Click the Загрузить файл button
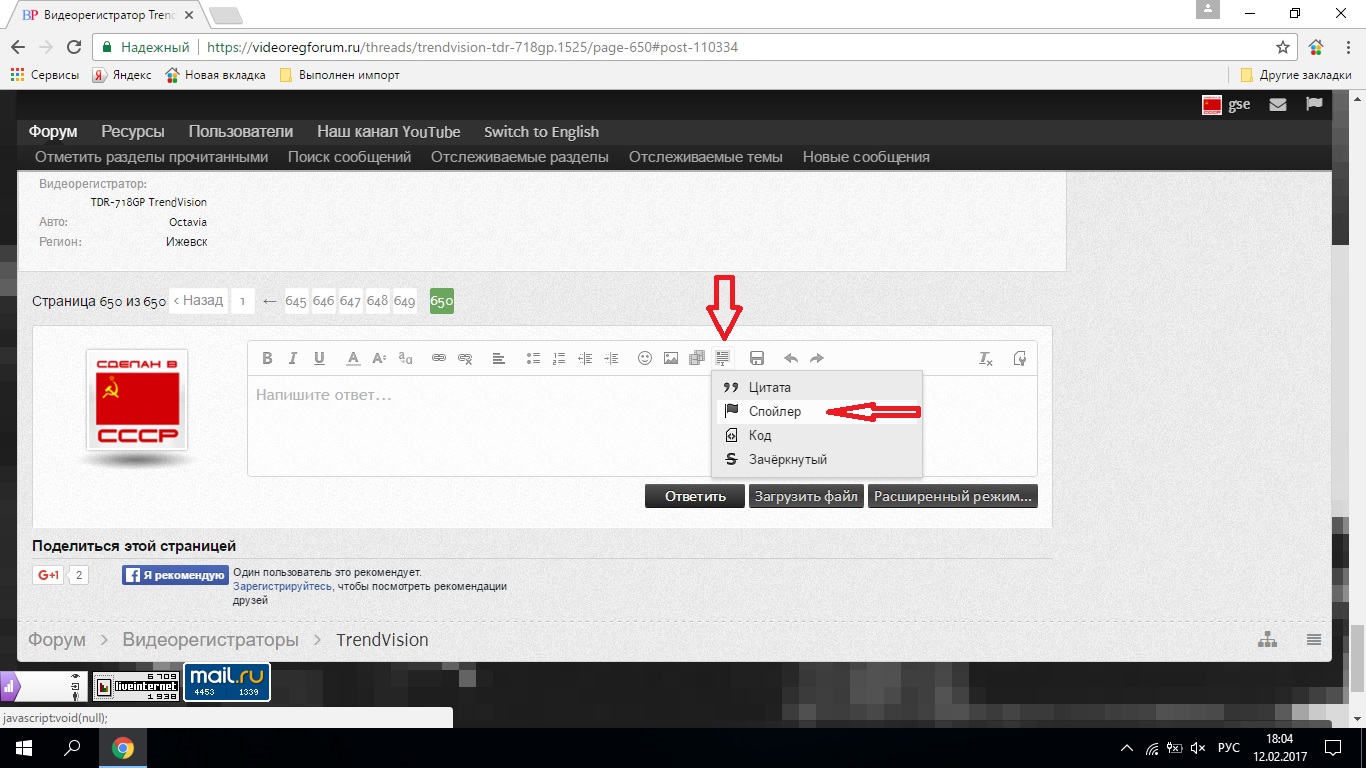 point(806,496)
